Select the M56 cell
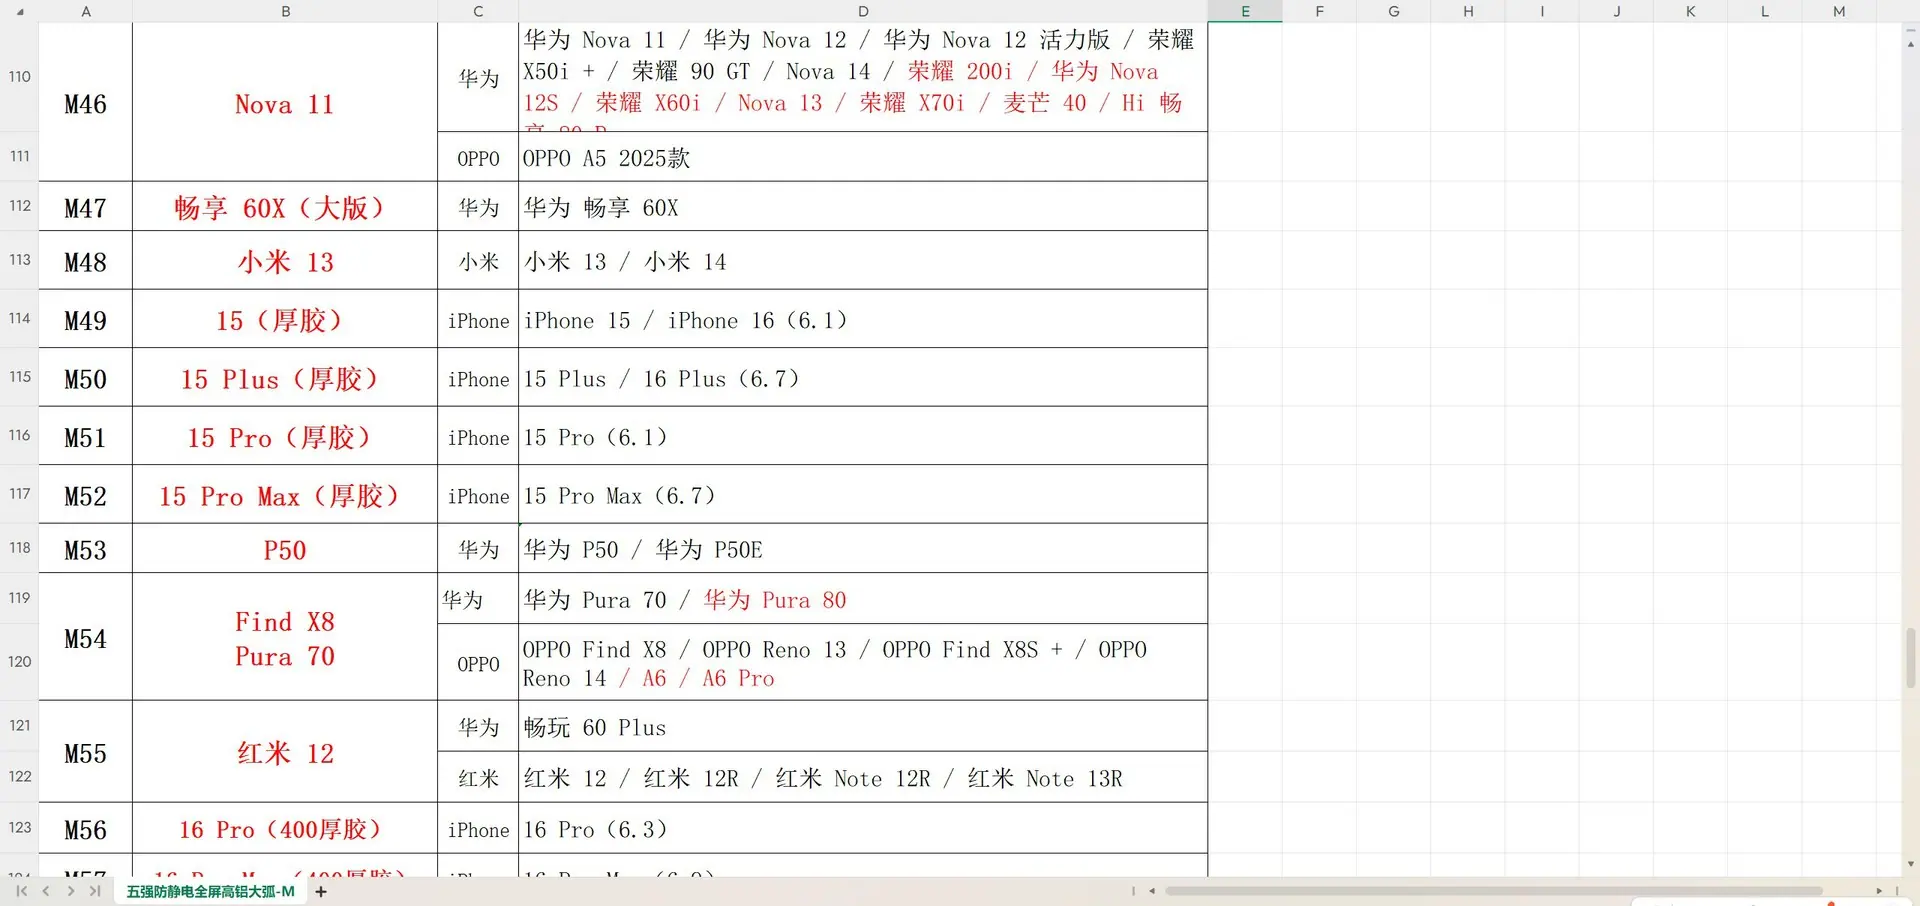Image resolution: width=1920 pixels, height=906 pixels. coord(86,828)
